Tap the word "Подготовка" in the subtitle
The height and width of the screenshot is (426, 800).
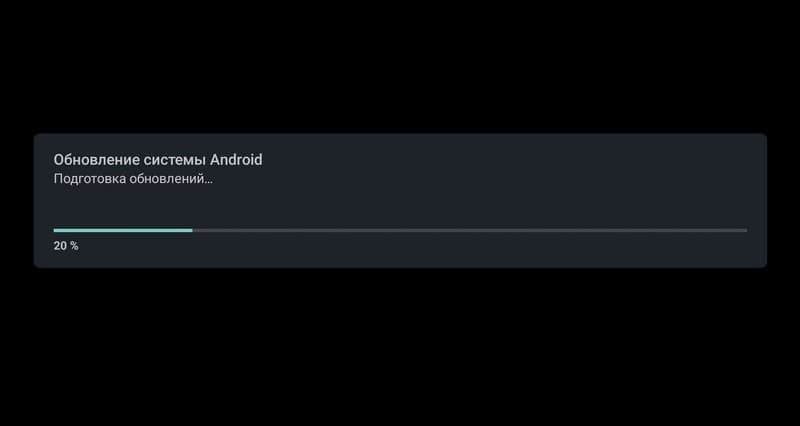[89, 180]
